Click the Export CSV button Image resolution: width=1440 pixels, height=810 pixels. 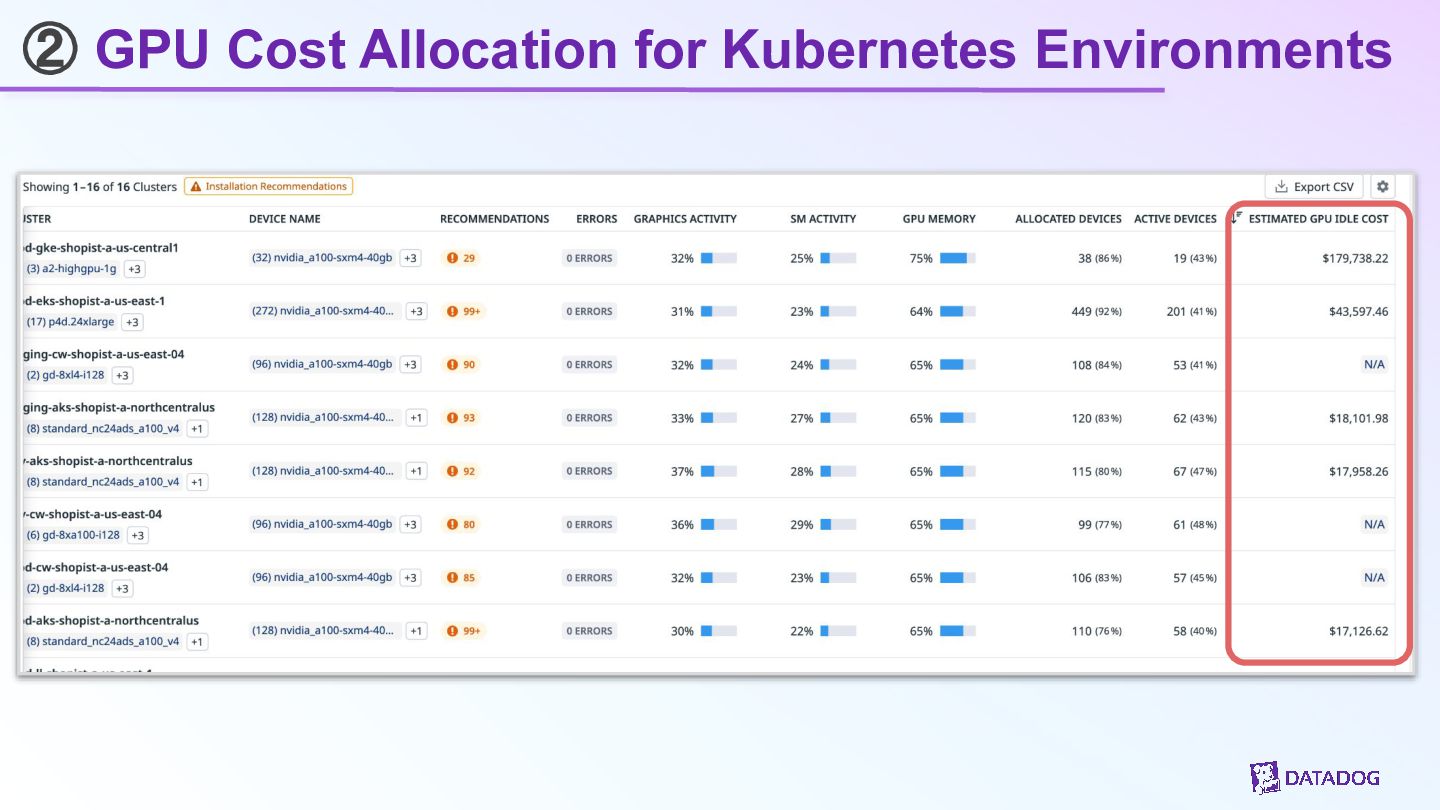click(1314, 187)
